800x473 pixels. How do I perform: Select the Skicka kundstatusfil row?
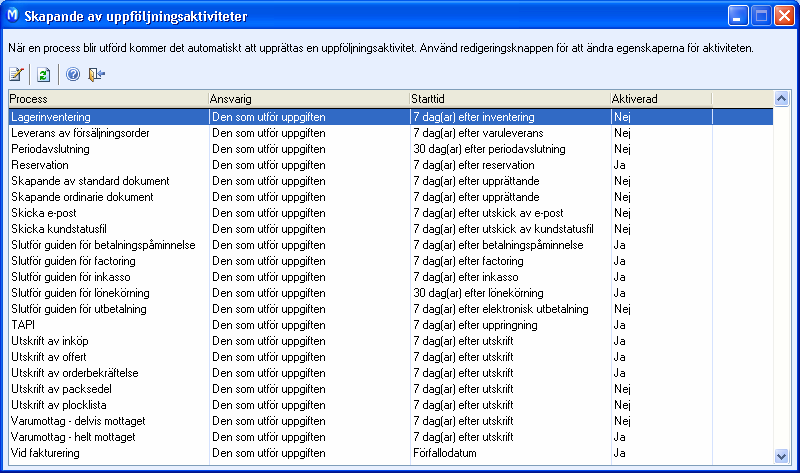pos(390,229)
